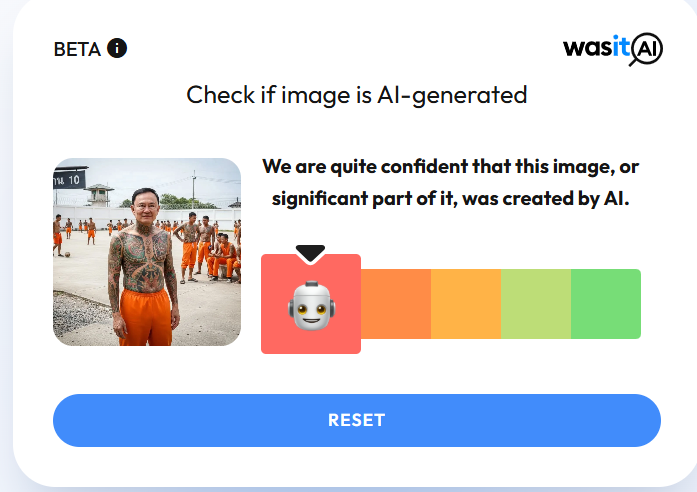Click the BETA label text
Screen dimensions: 697x492
click(77, 49)
